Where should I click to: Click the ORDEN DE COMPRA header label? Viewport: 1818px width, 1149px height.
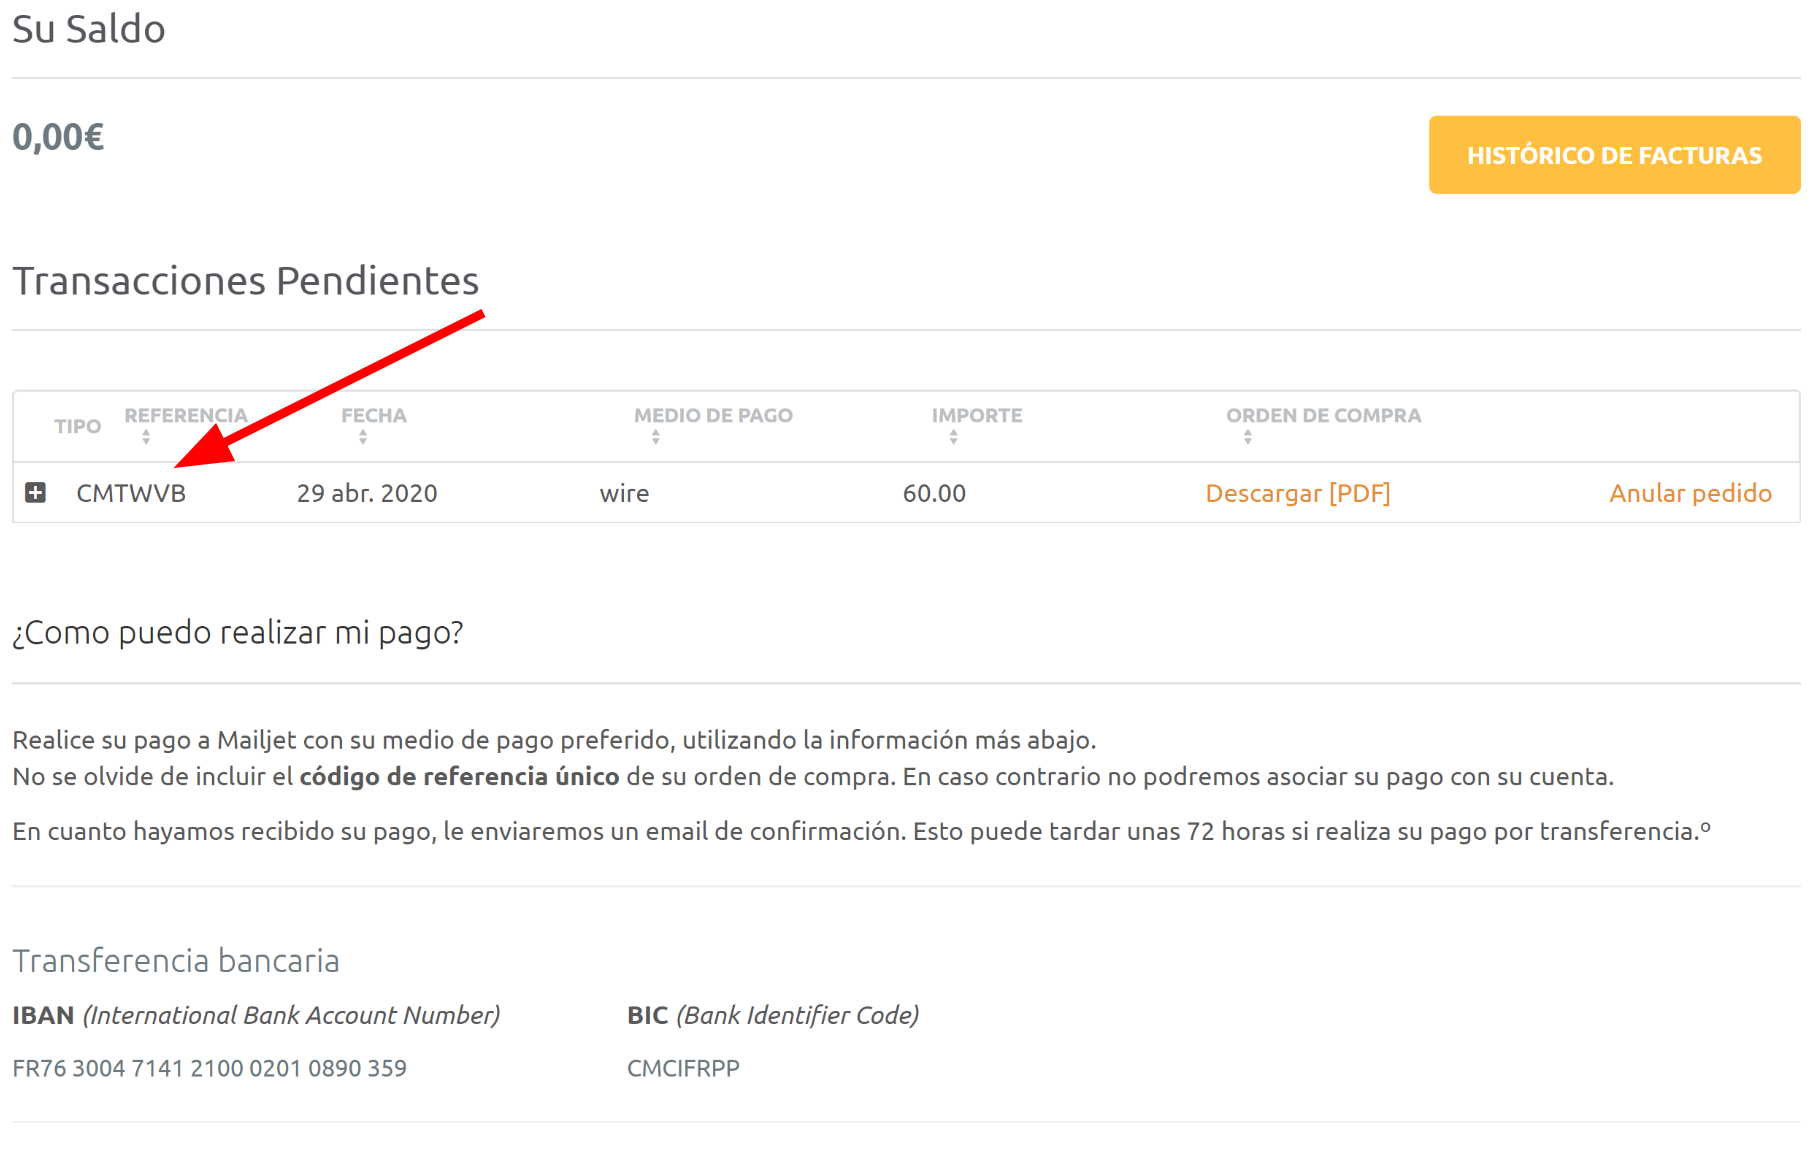pos(1323,415)
